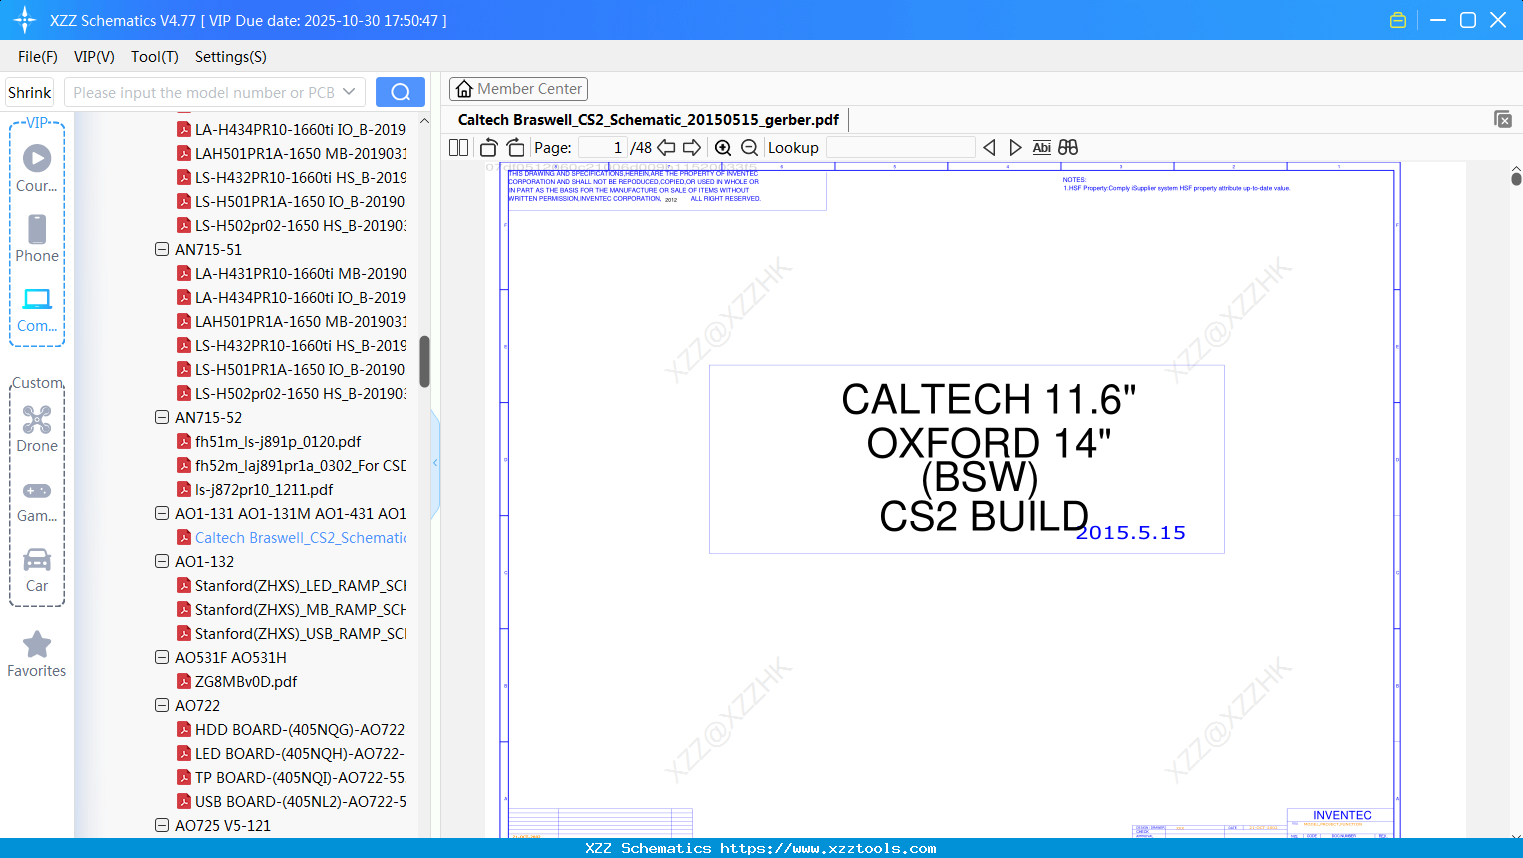Image resolution: width=1523 pixels, height=858 pixels.
Task: Find next lookup result triangle
Action: pyautogui.click(x=1015, y=148)
